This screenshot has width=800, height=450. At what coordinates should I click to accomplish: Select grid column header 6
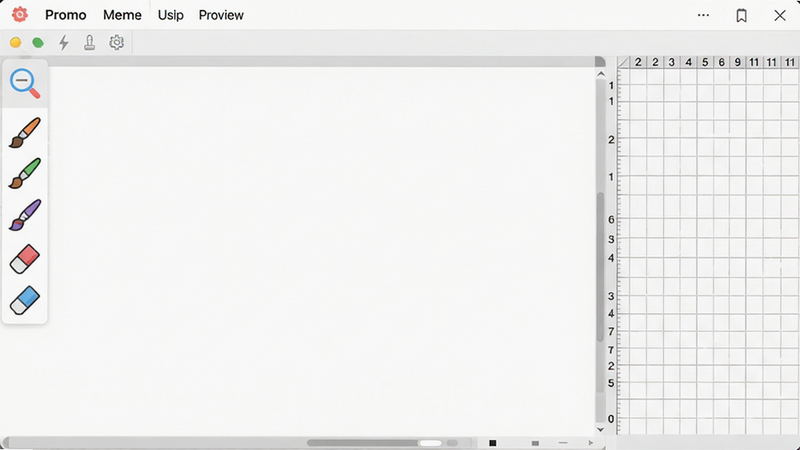coord(721,62)
